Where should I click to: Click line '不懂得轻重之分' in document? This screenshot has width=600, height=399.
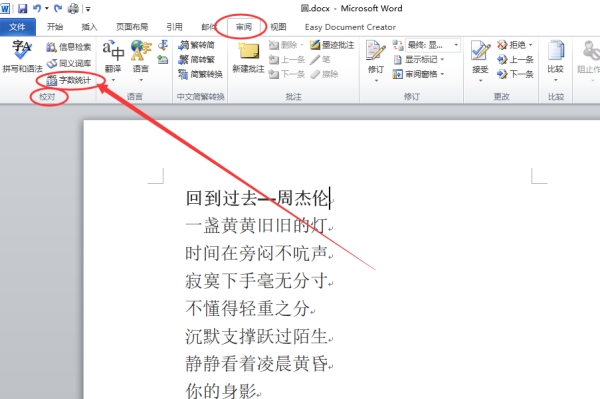tap(249, 308)
